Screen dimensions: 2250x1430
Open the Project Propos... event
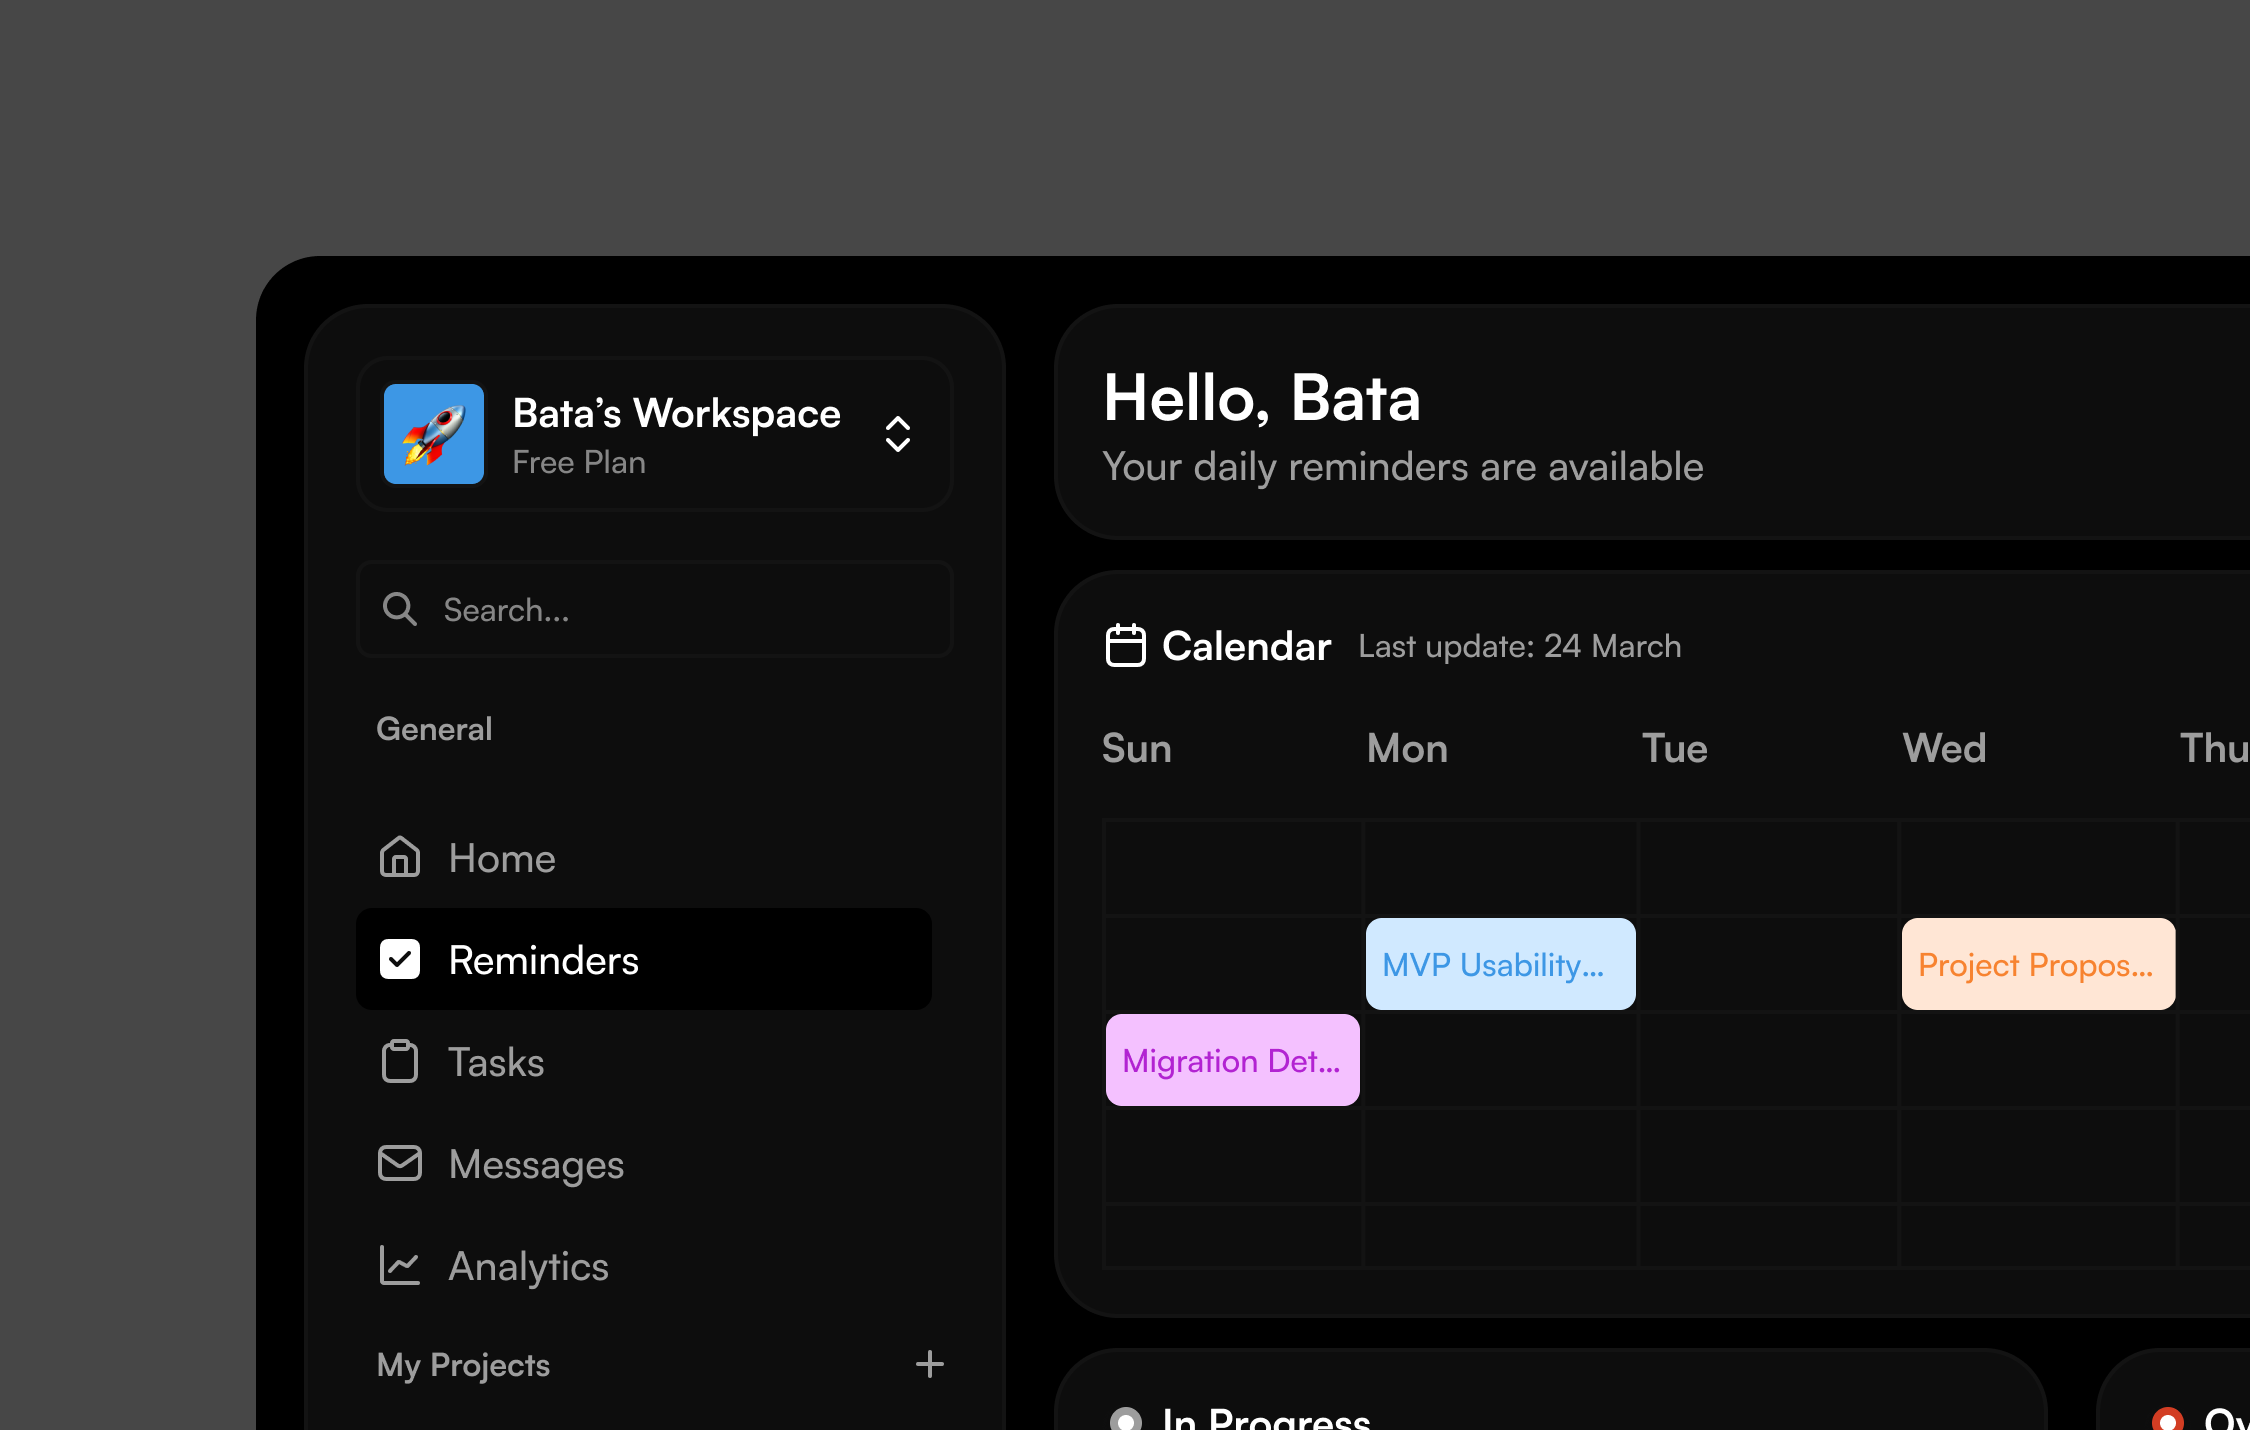(x=2038, y=964)
